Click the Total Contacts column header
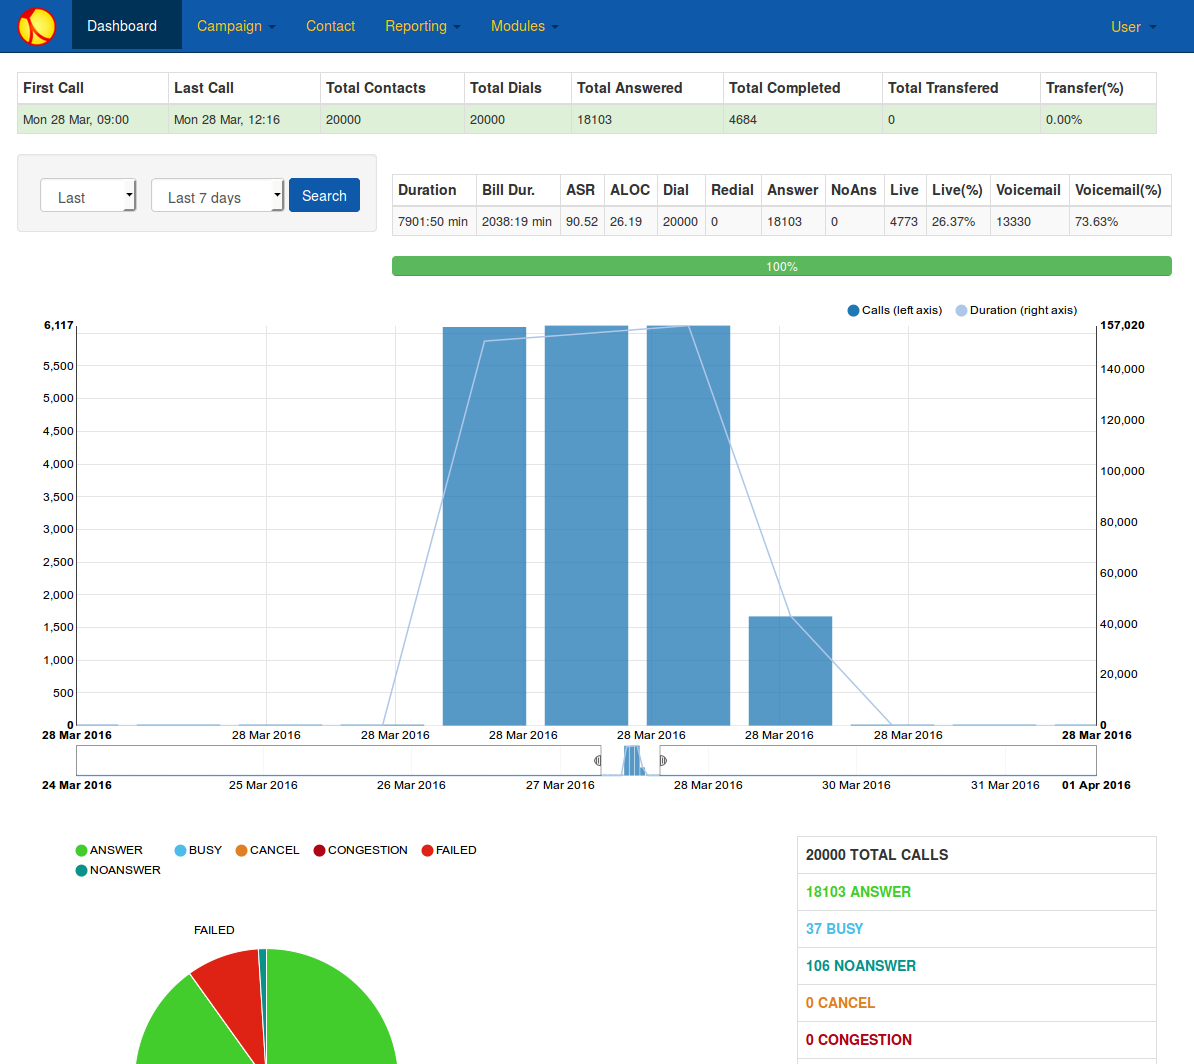 click(x=392, y=88)
